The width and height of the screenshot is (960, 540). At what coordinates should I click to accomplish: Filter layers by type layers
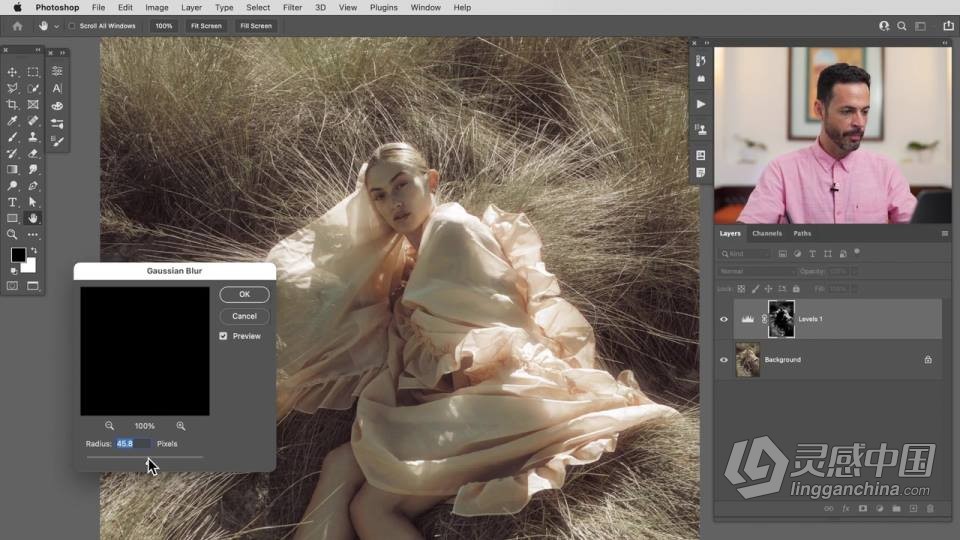pyautogui.click(x=812, y=253)
